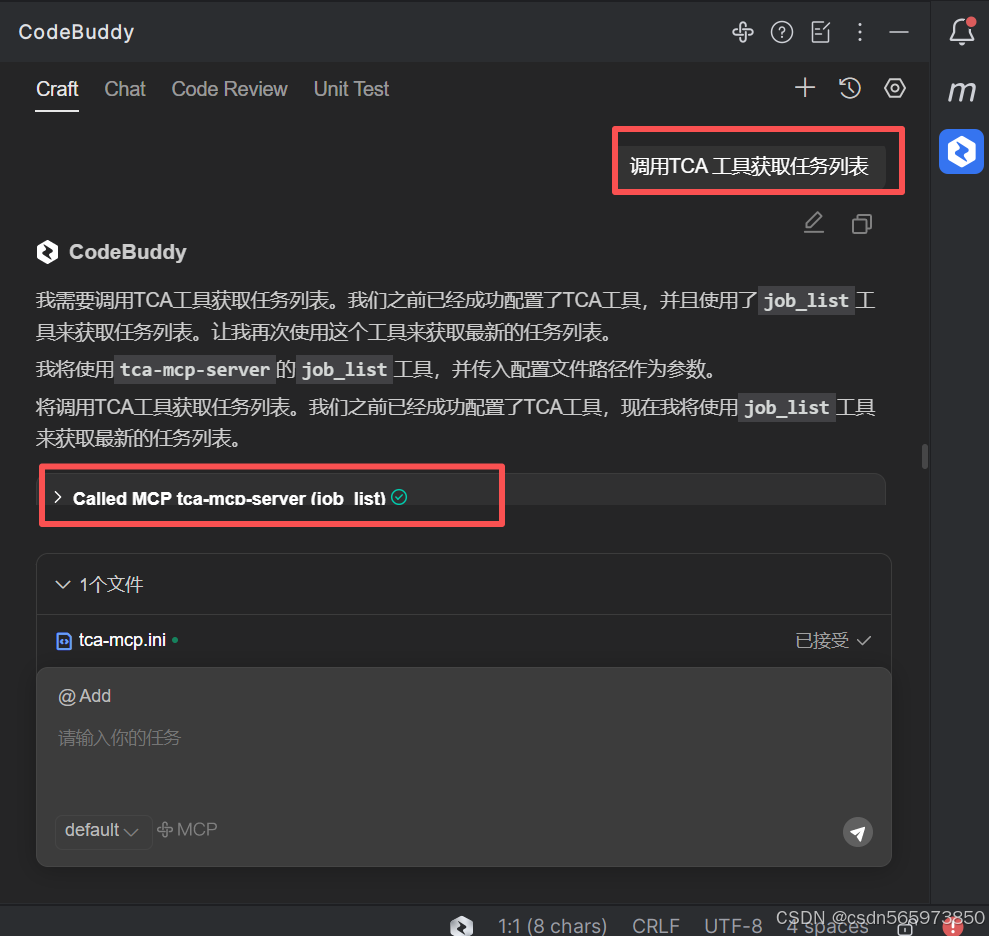Click the CRLF line separator indicator
Image resolution: width=989 pixels, height=936 pixels.
click(x=656, y=925)
